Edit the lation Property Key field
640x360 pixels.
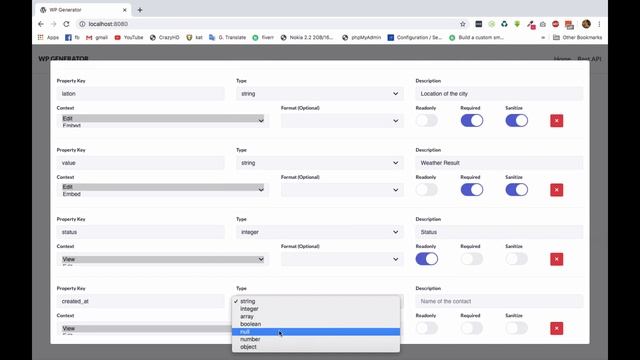[x=140, y=93]
